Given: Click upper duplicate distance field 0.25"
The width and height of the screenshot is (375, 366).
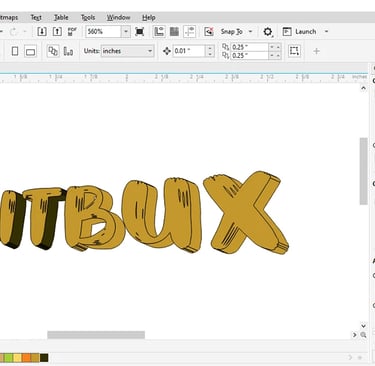Looking at the screenshot, I should coord(250,47).
